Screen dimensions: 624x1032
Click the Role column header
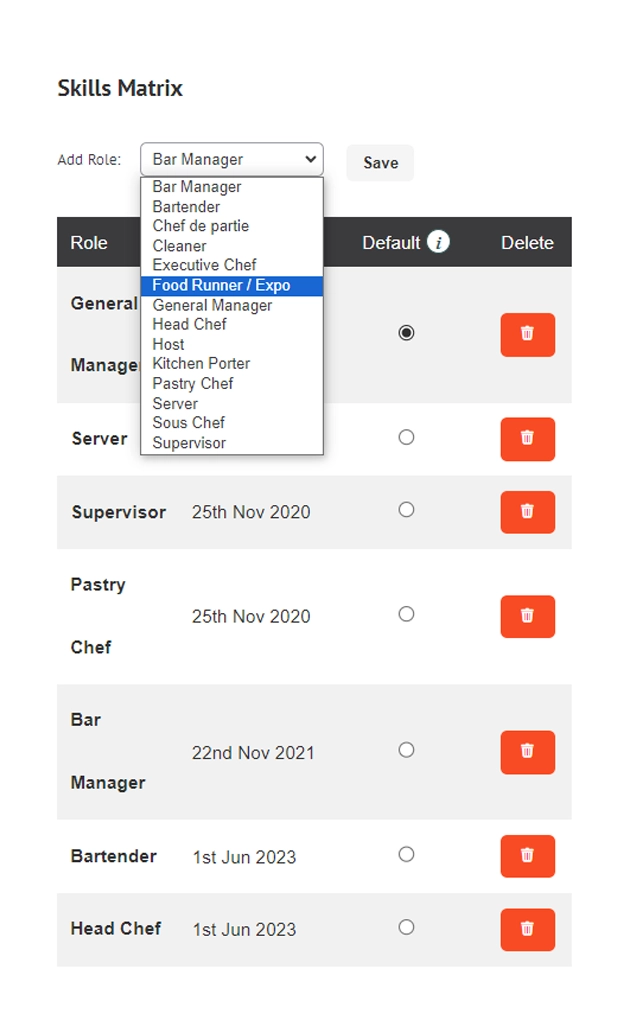pyautogui.click(x=89, y=242)
